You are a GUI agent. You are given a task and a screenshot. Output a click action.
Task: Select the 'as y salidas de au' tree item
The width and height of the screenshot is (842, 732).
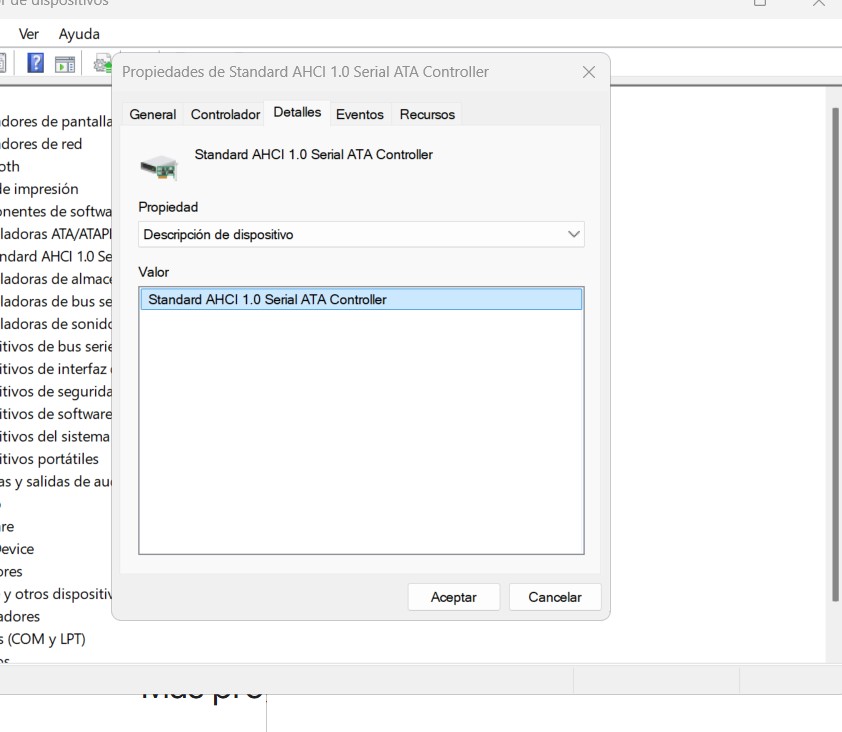click(x=56, y=482)
